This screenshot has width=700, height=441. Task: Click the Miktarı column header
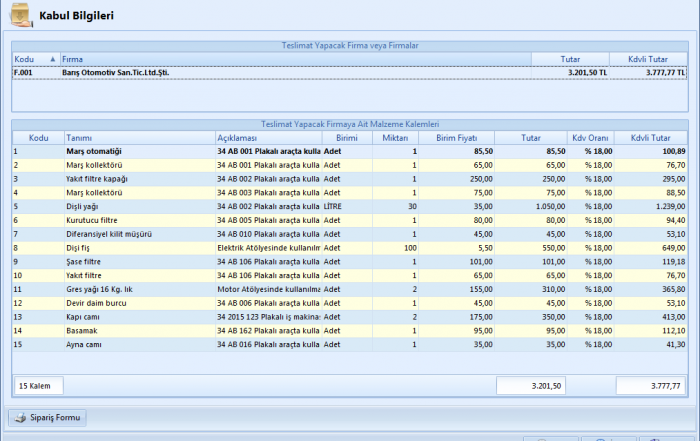(394, 137)
